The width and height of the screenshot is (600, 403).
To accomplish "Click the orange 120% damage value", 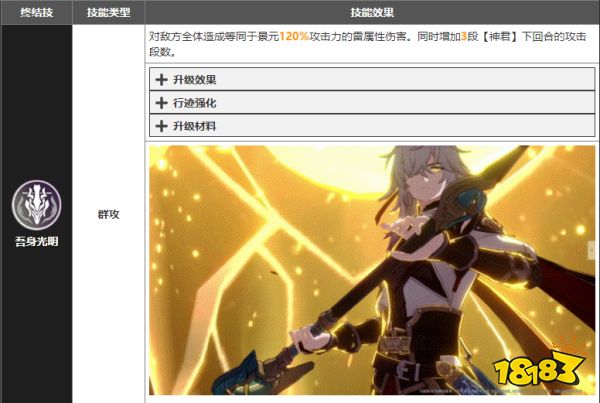I will (294, 36).
